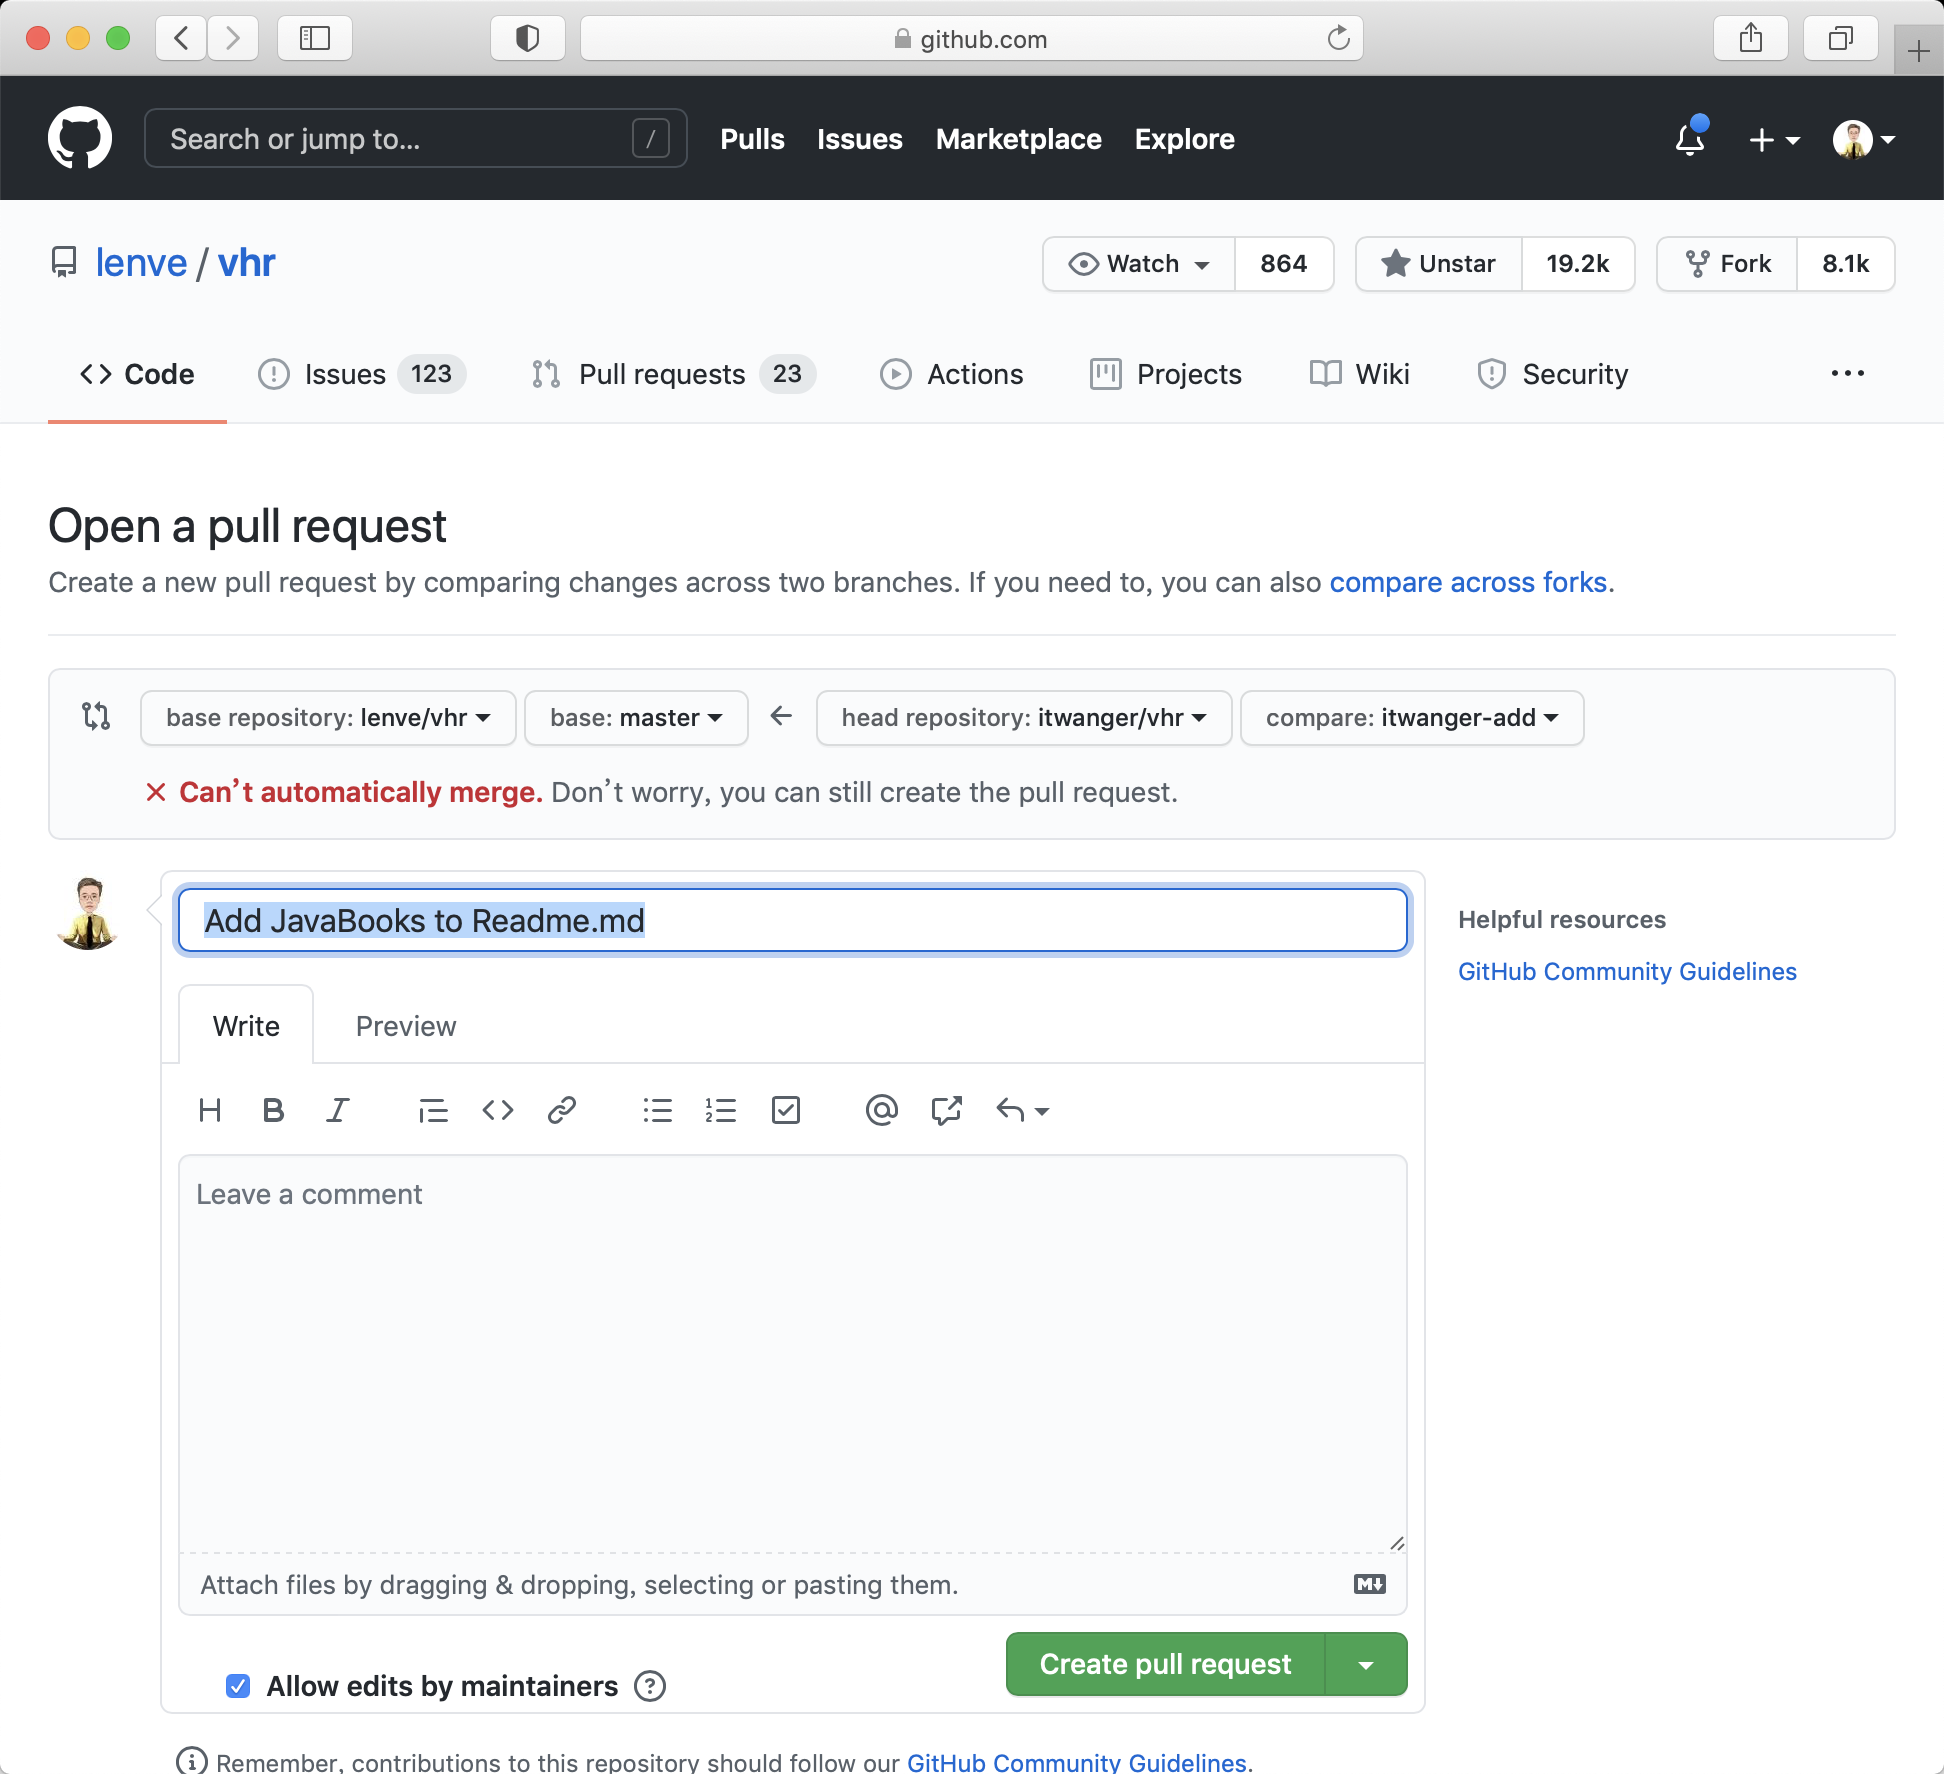Switch to the Preview tab
1944x1774 pixels.
pyautogui.click(x=406, y=1026)
